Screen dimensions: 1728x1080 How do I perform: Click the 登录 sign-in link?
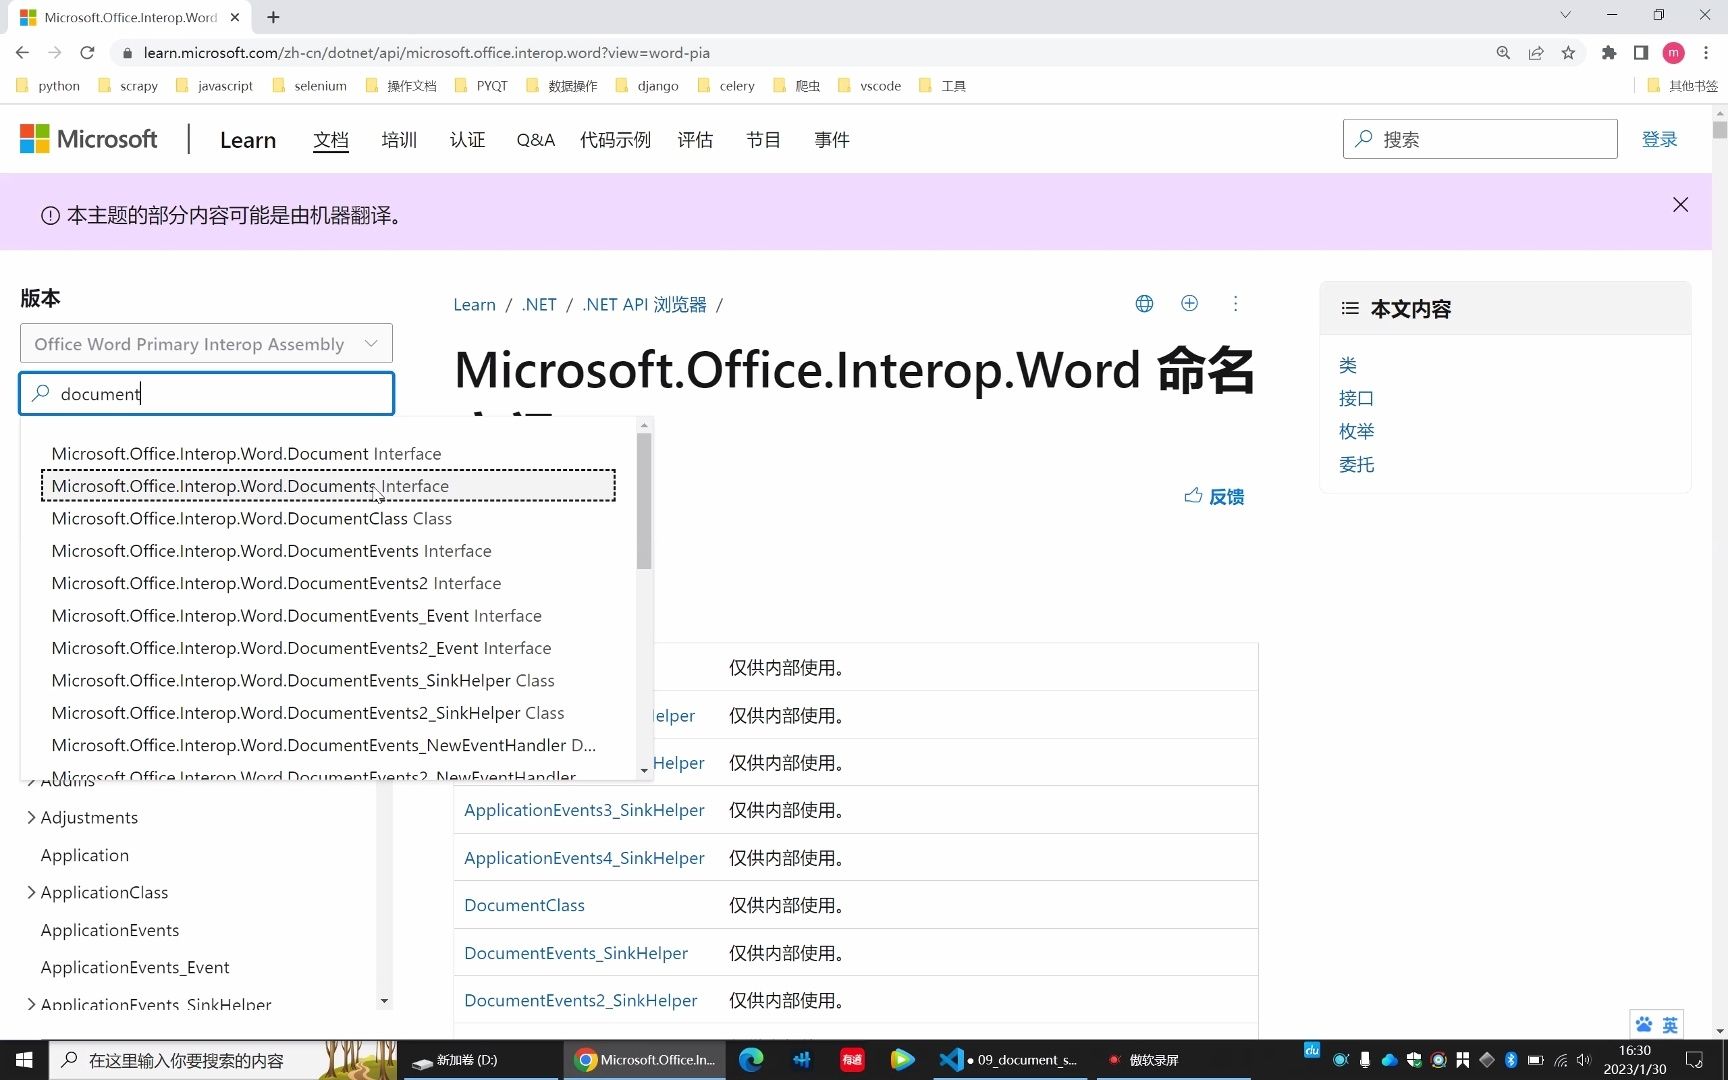click(1659, 139)
